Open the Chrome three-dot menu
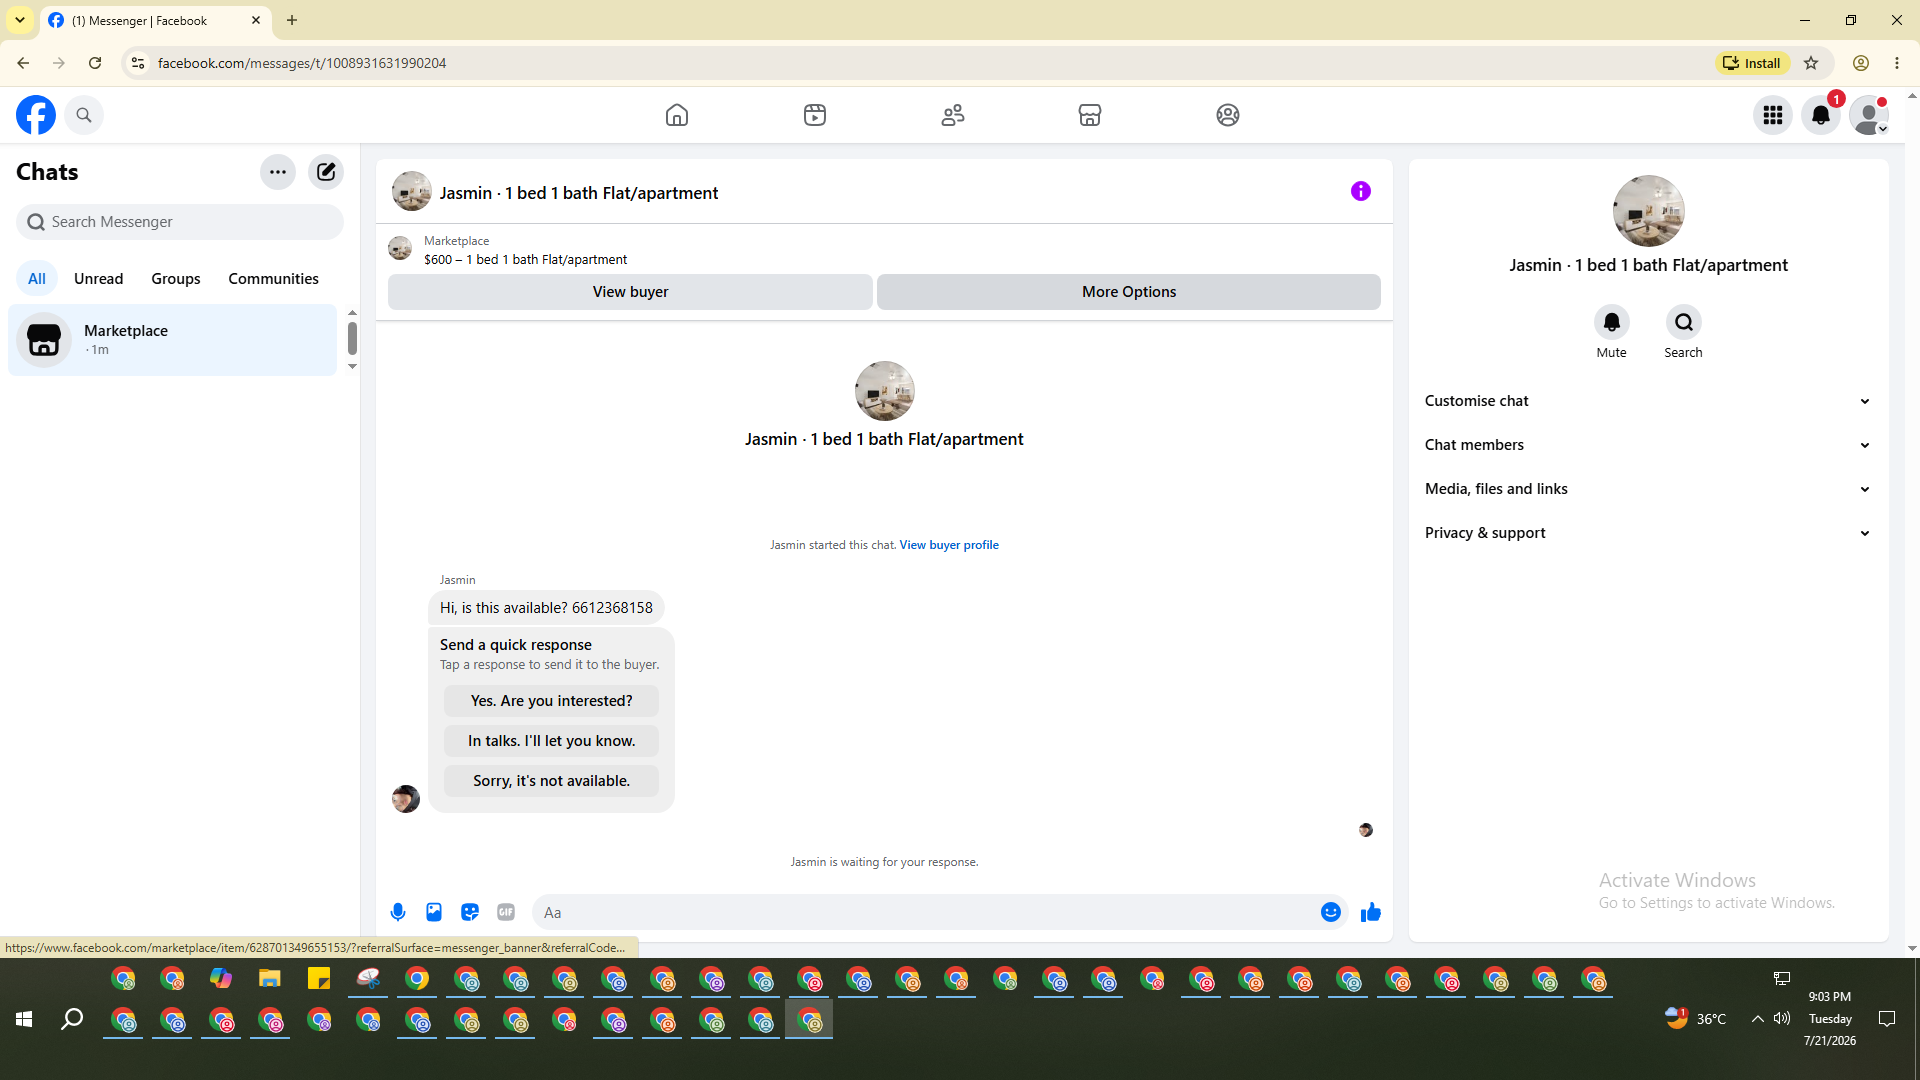Image resolution: width=1920 pixels, height=1080 pixels. [1897, 63]
